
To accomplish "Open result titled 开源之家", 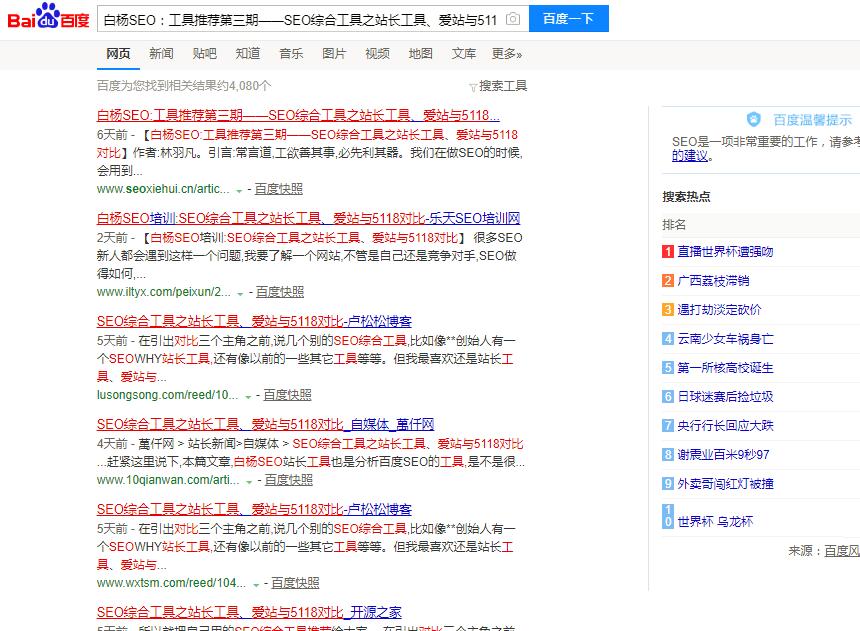I will tap(249, 613).
